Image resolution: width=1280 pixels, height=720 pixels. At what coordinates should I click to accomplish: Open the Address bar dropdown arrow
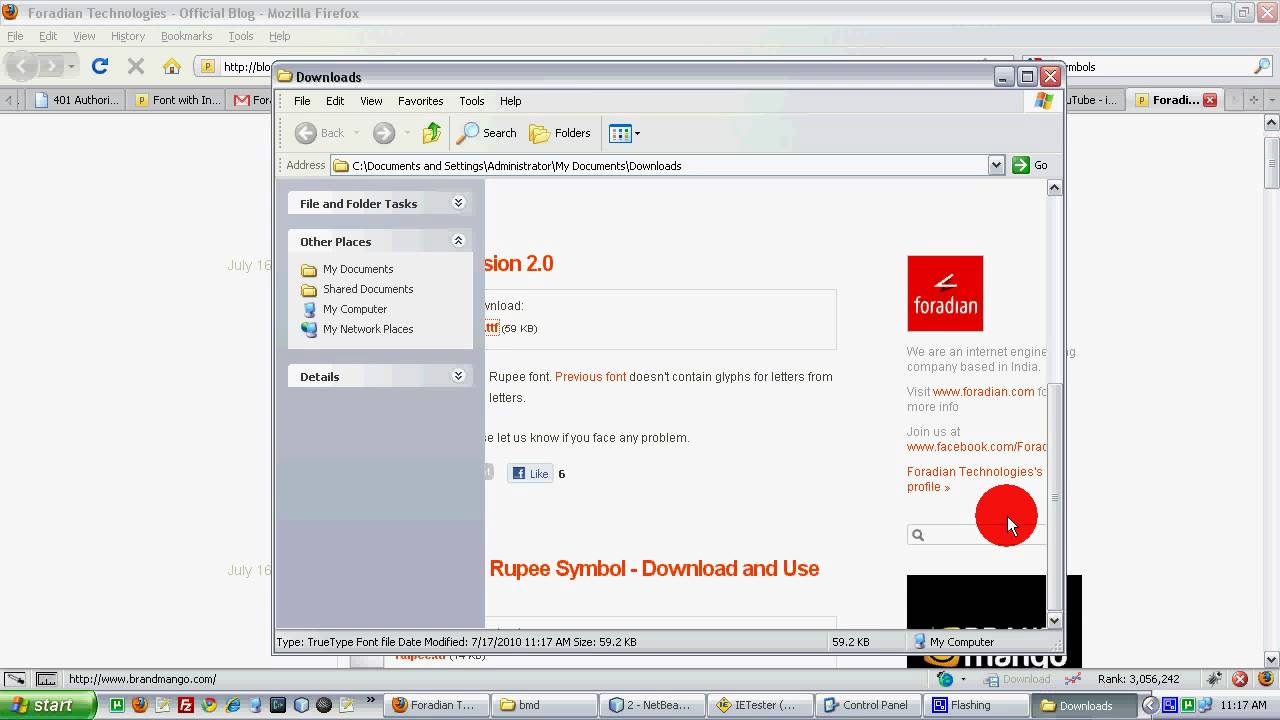coord(996,165)
